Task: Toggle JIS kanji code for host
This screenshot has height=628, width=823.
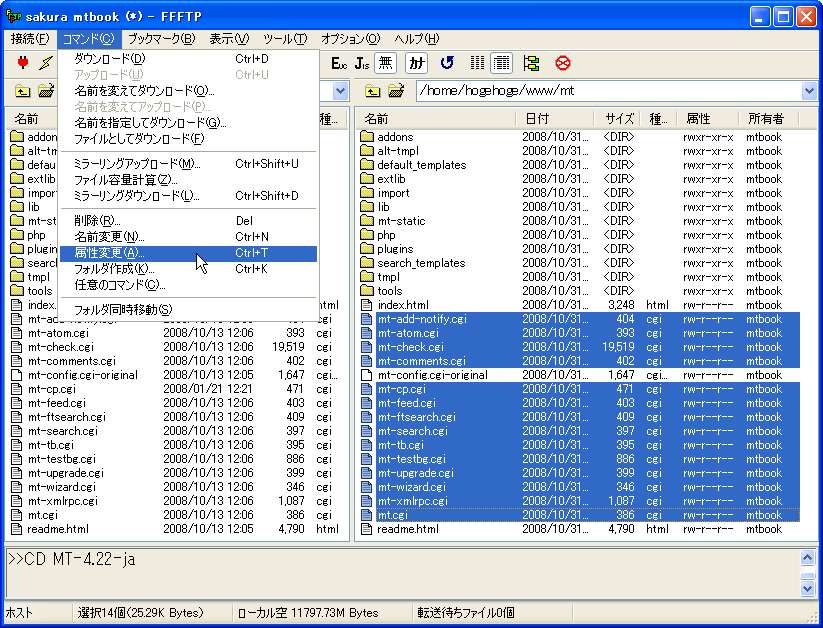Action: point(362,64)
